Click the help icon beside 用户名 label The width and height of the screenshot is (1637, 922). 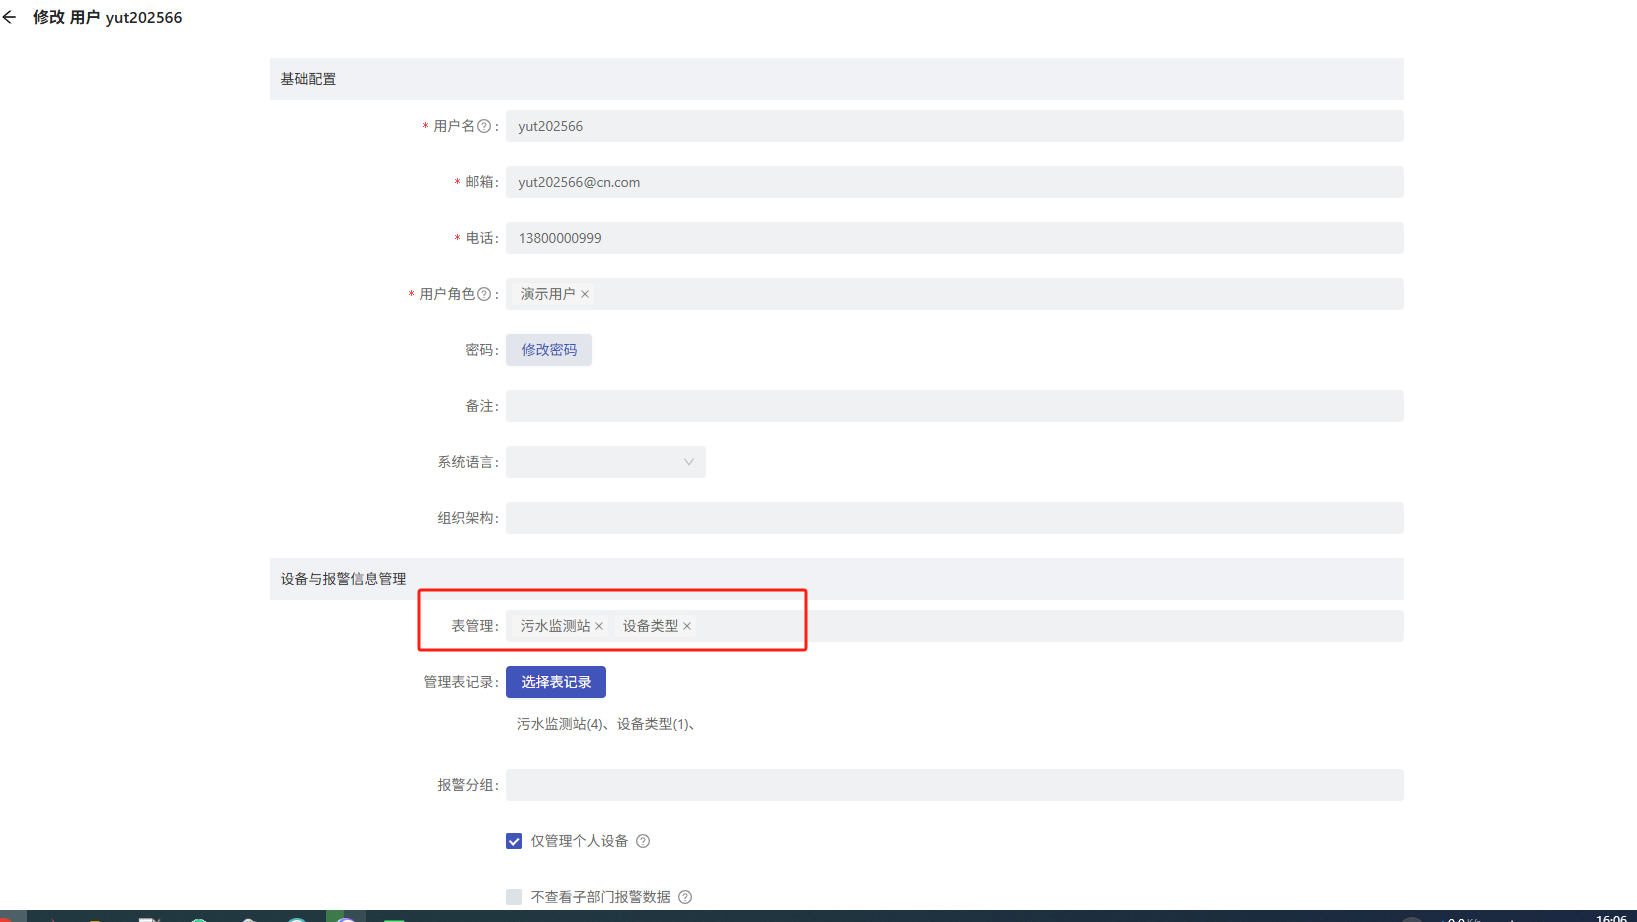[x=484, y=126]
